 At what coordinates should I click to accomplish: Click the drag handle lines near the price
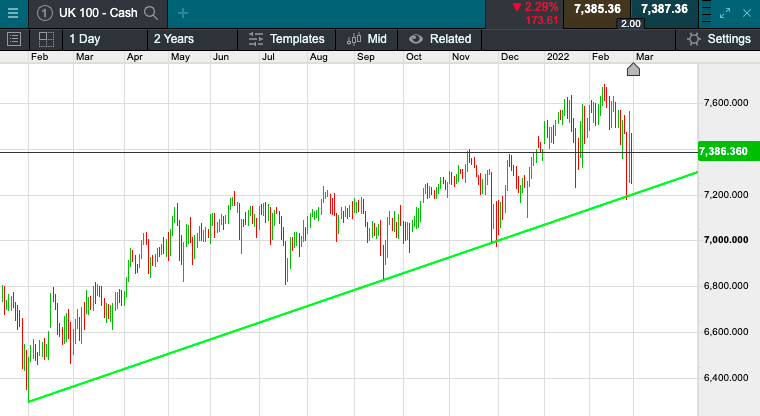coord(705,13)
